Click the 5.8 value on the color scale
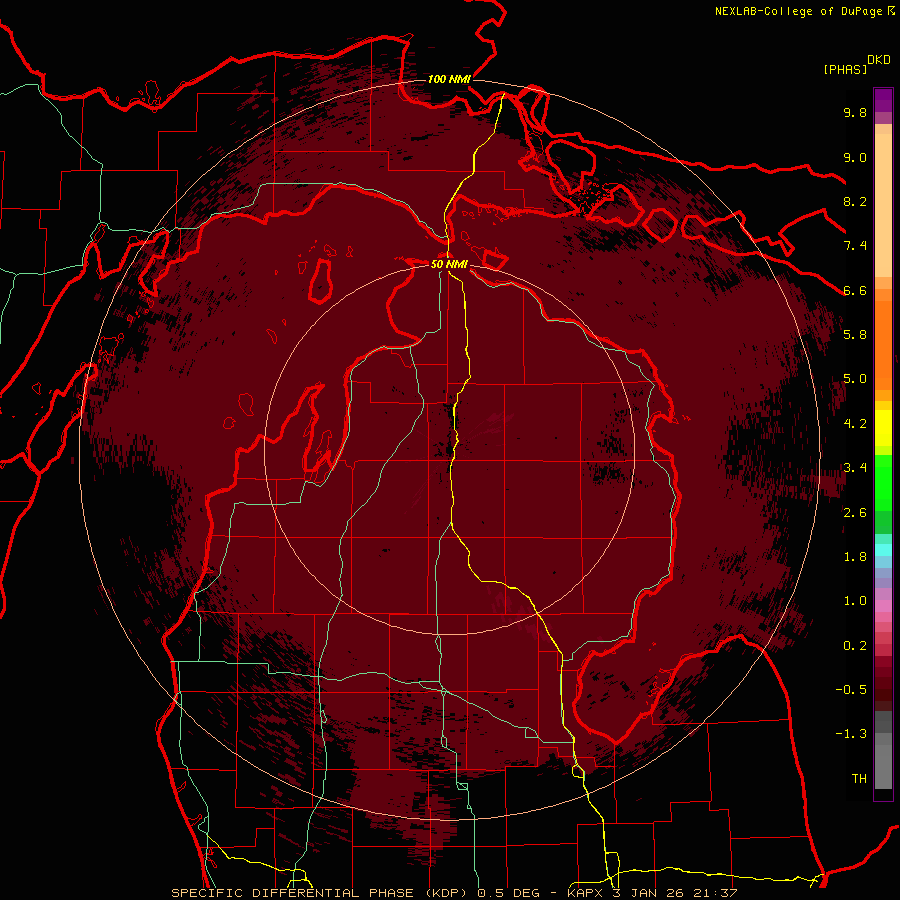The width and height of the screenshot is (900, 900). tap(855, 335)
